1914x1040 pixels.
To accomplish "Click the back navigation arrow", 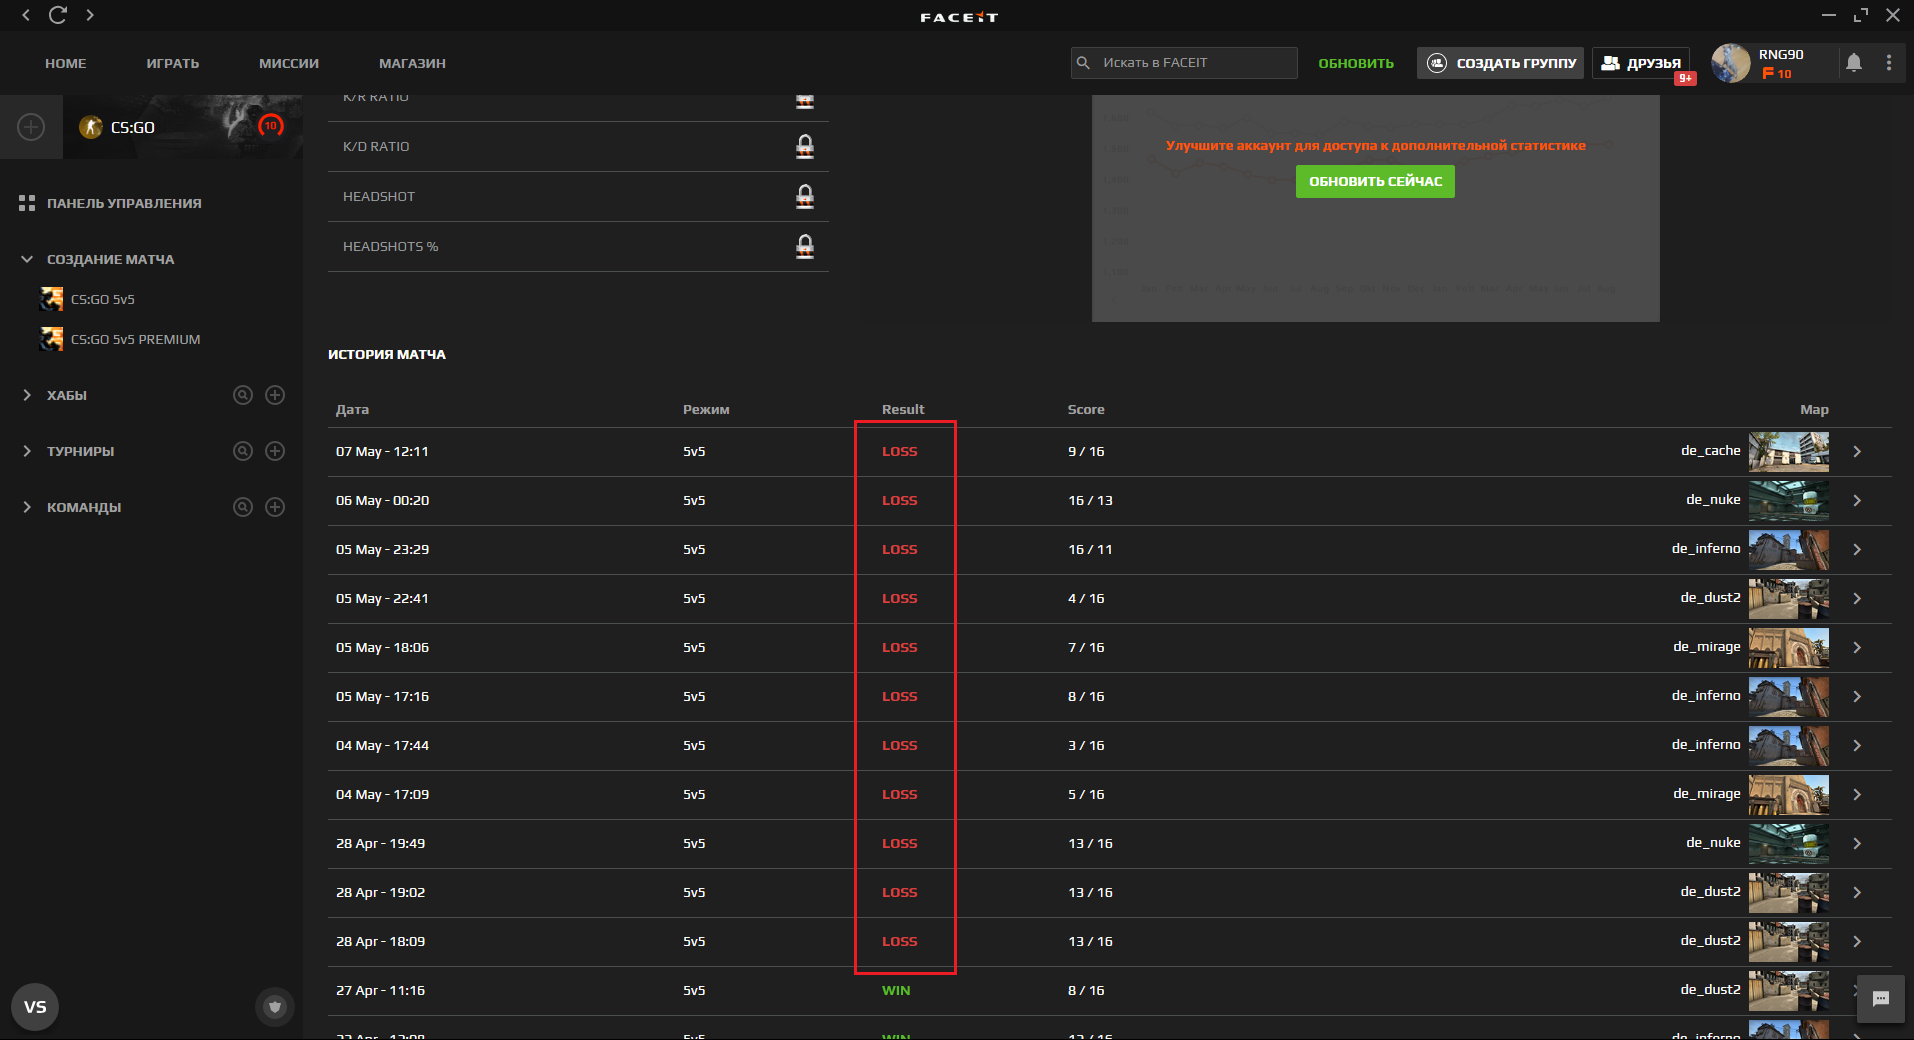I will (x=27, y=15).
